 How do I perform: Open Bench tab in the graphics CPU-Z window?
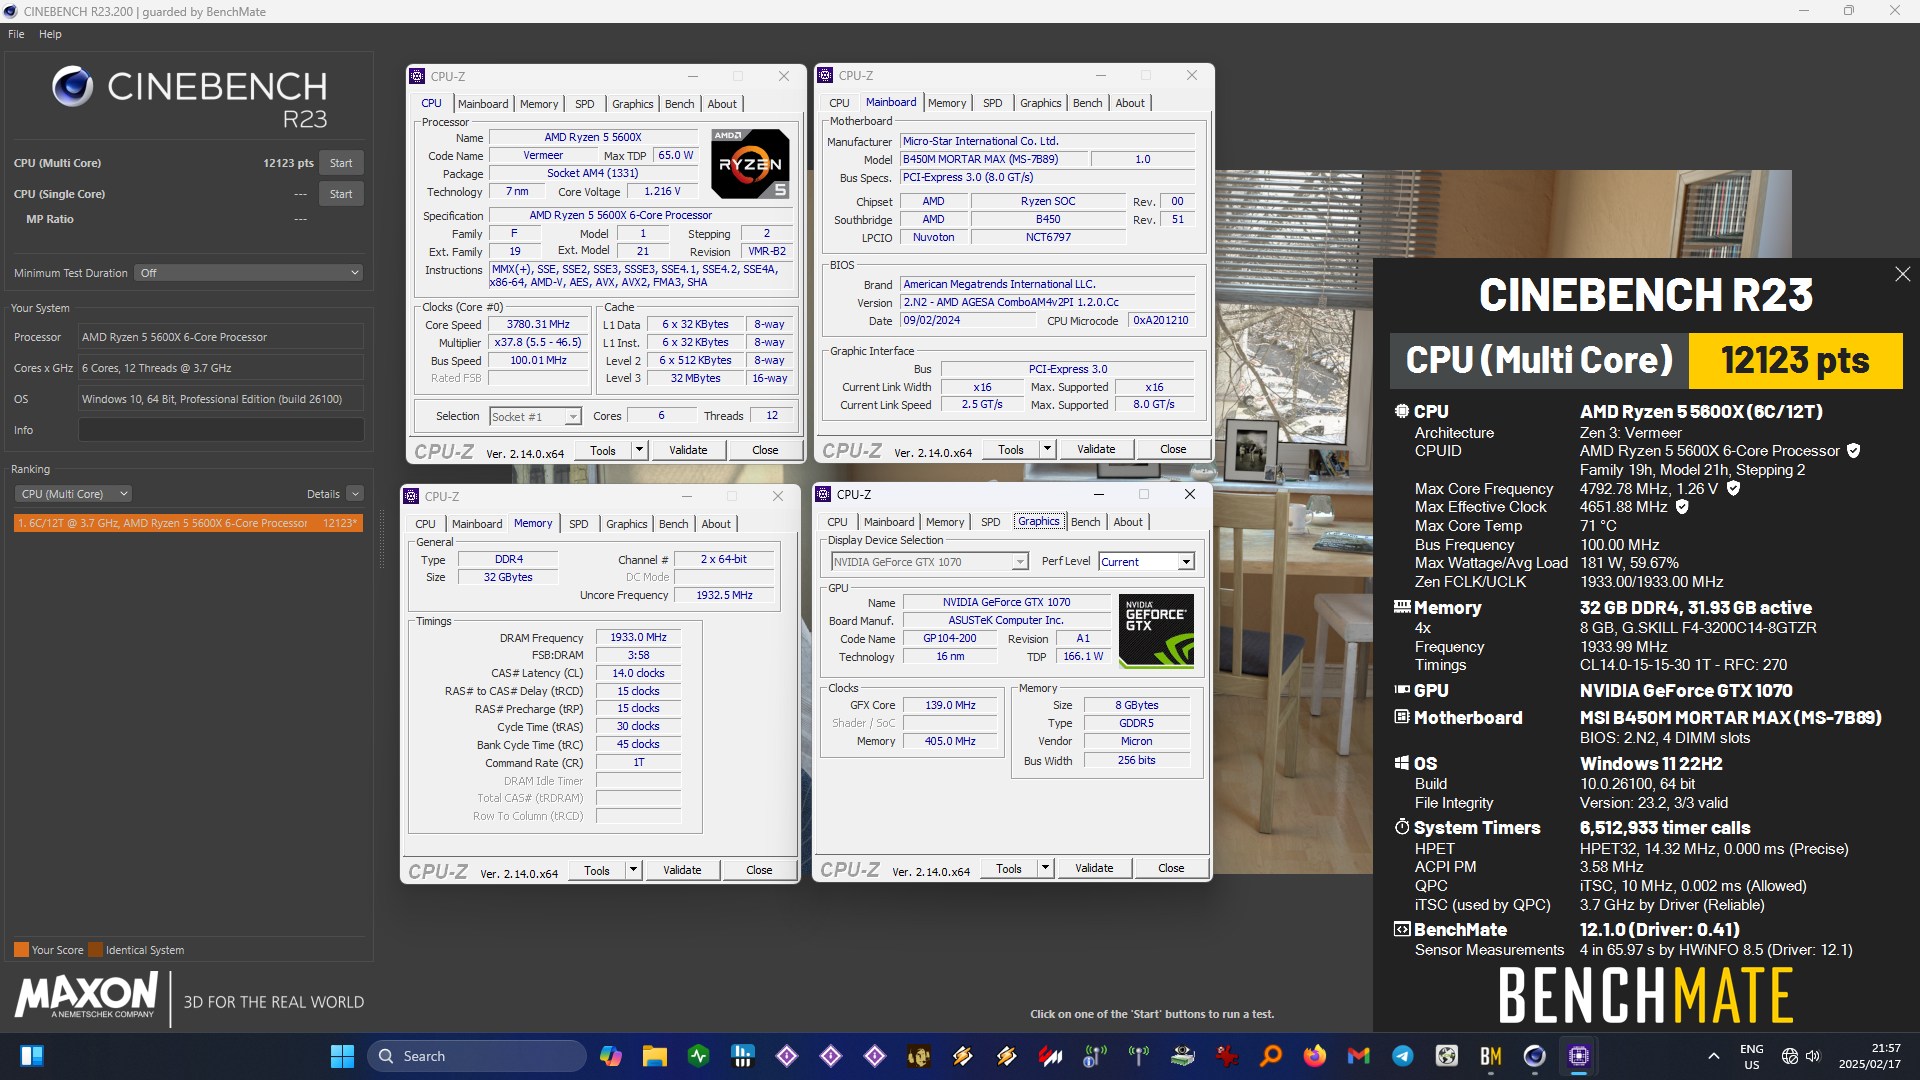coord(1085,522)
